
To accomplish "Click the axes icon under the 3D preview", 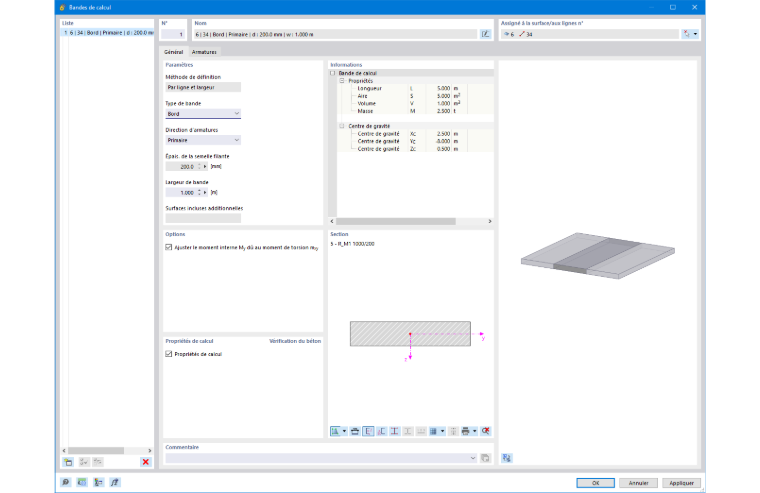I will click(507, 458).
